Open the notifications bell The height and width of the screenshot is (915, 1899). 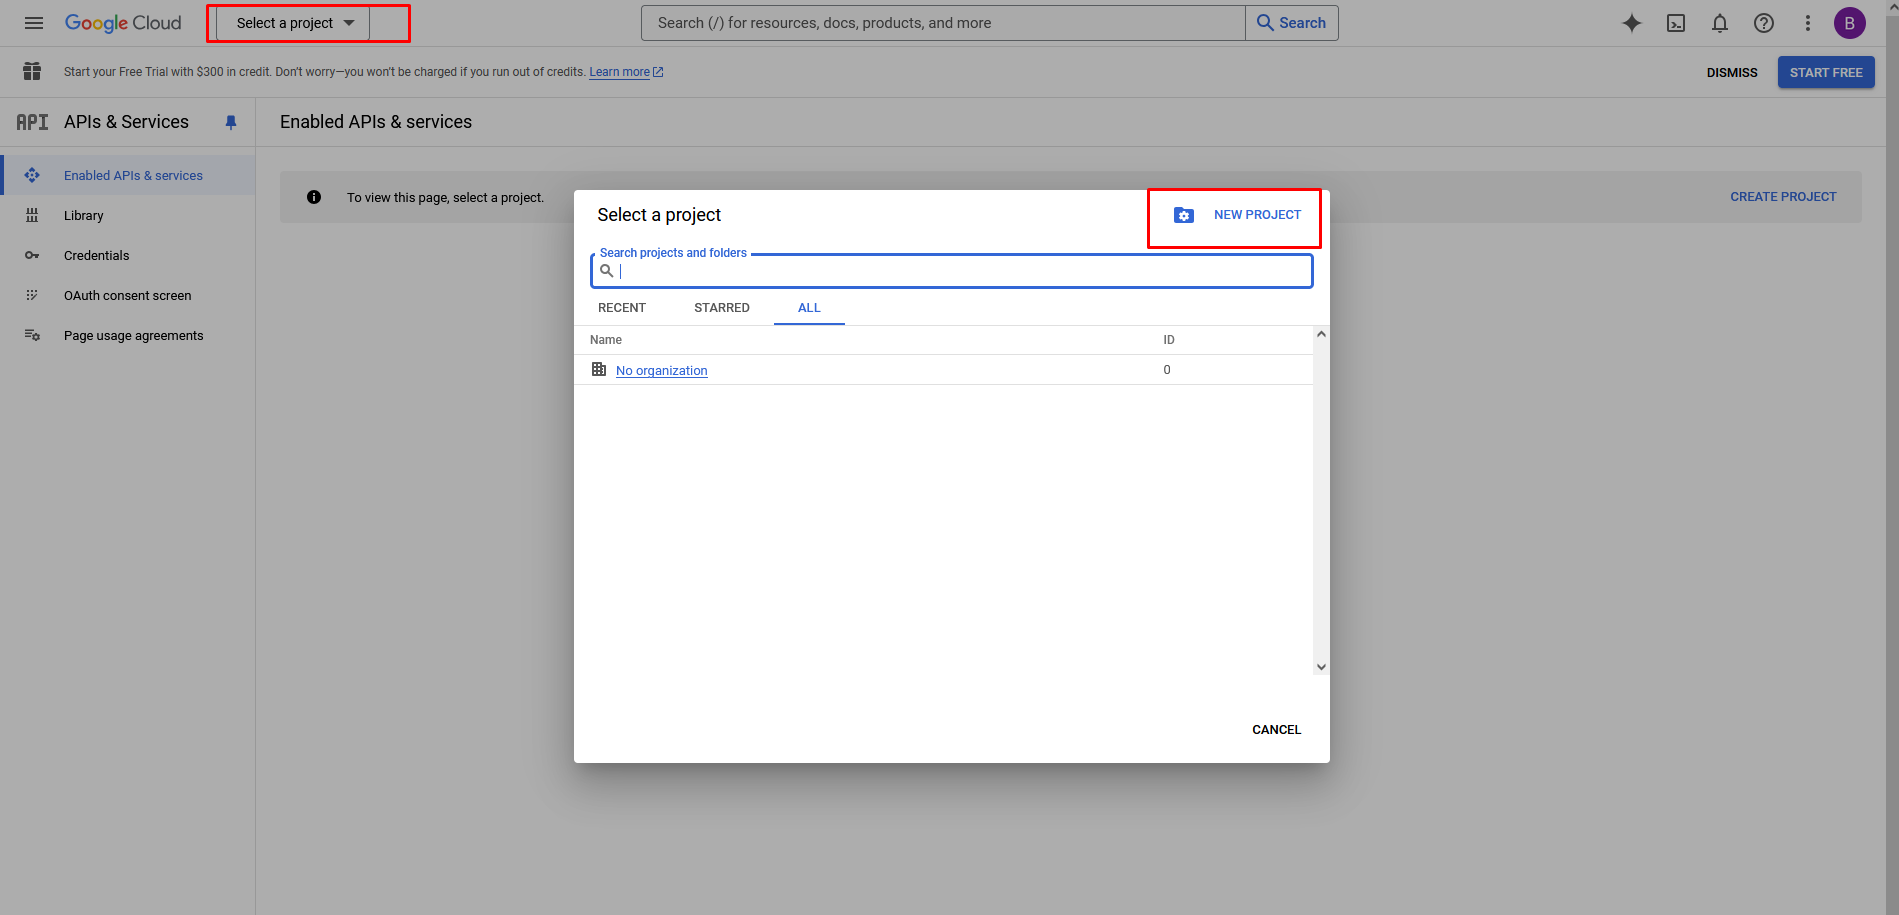click(x=1719, y=23)
